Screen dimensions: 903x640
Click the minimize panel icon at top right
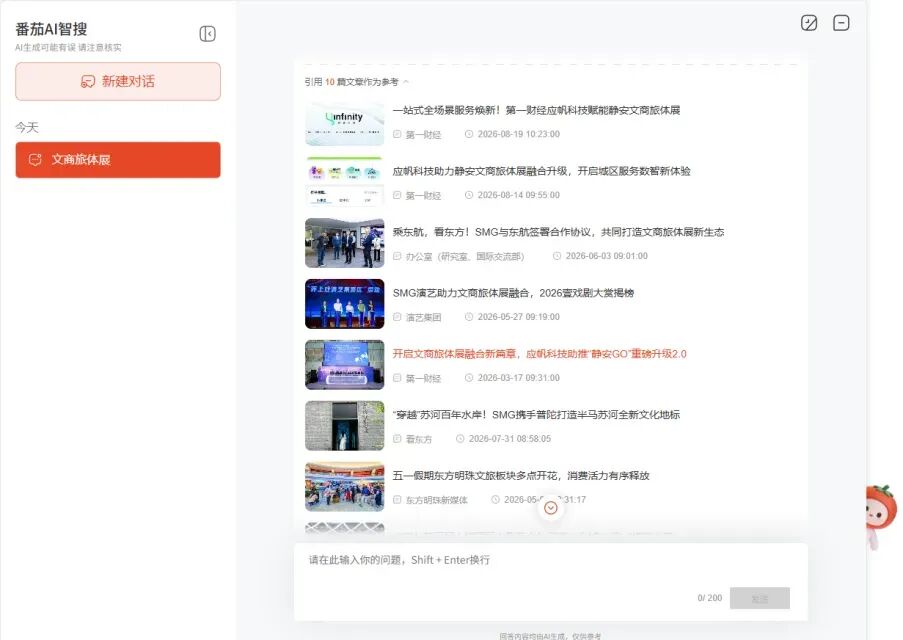pos(841,23)
